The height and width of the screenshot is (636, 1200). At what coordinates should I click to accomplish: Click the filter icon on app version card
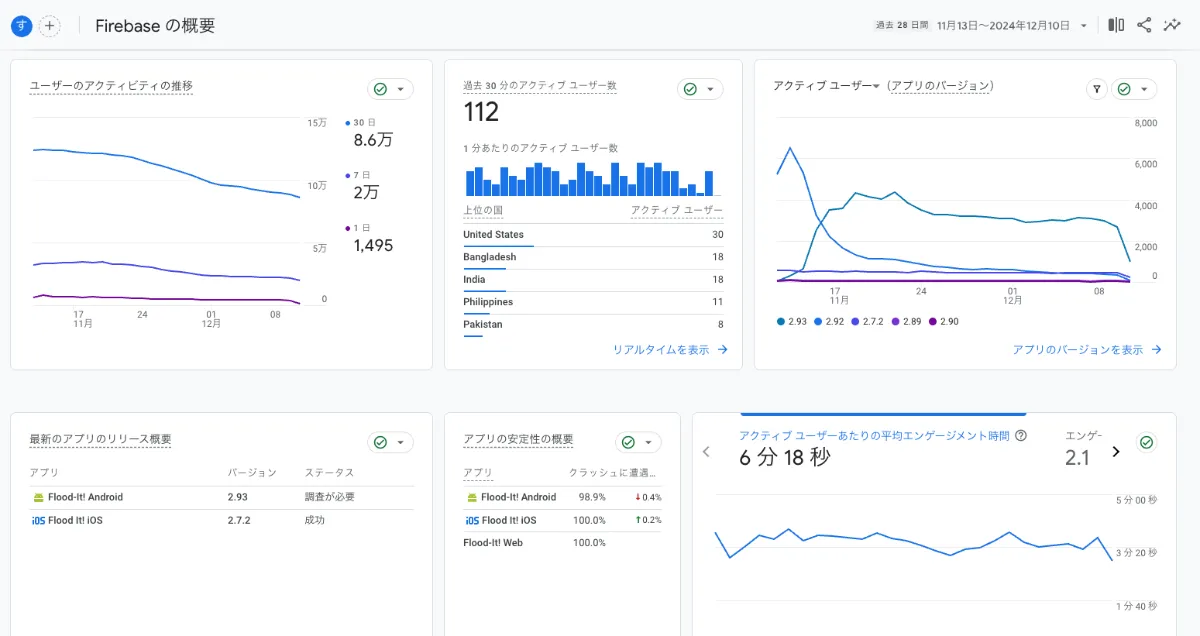pos(1097,89)
